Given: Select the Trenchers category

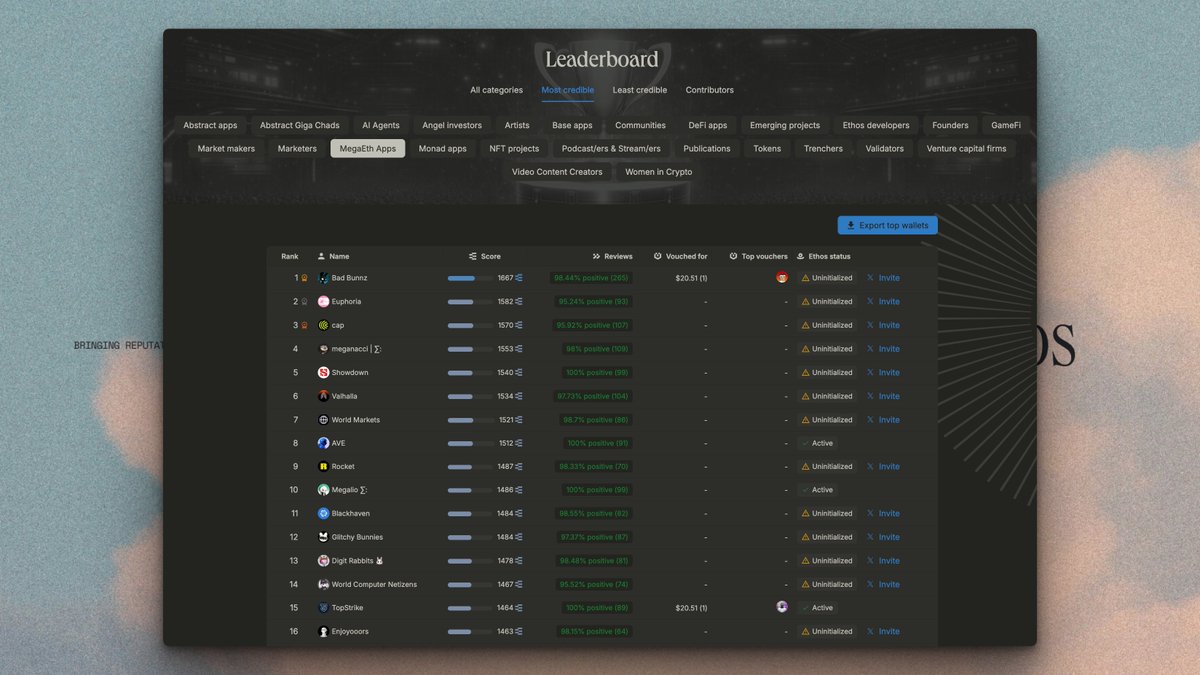Looking at the screenshot, I should (x=823, y=148).
